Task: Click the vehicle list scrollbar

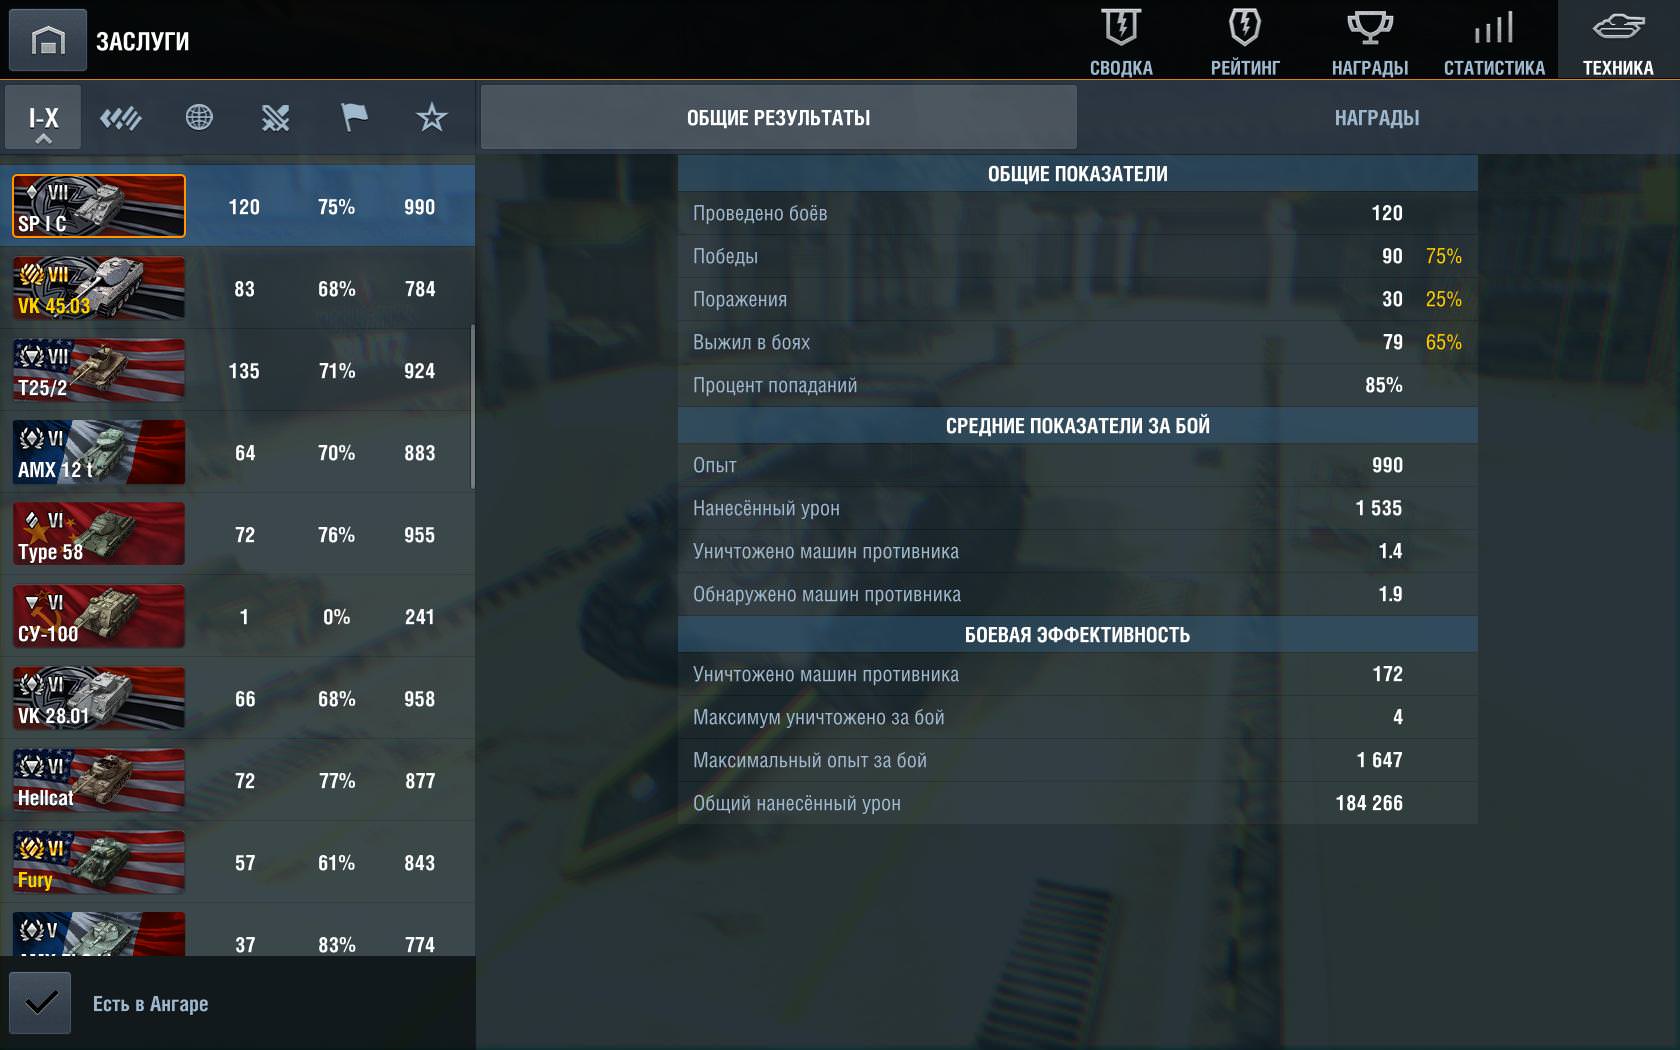Action: click(472, 406)
